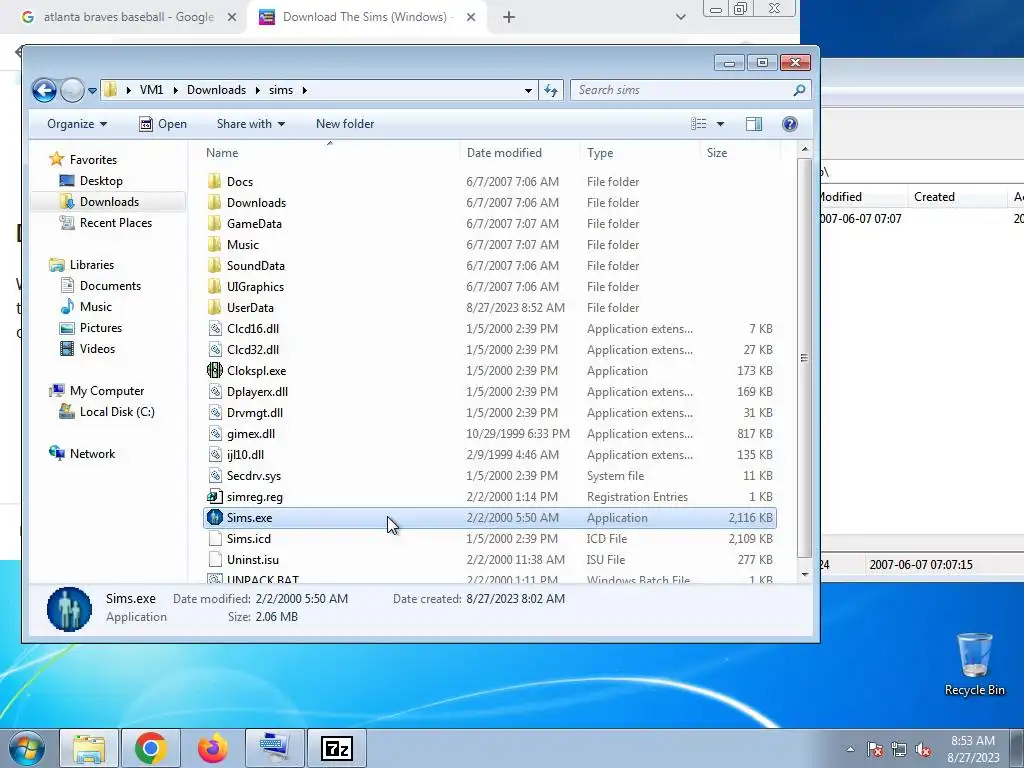
Task: Select the Sims.icd file icon
Action: (214, 538)
